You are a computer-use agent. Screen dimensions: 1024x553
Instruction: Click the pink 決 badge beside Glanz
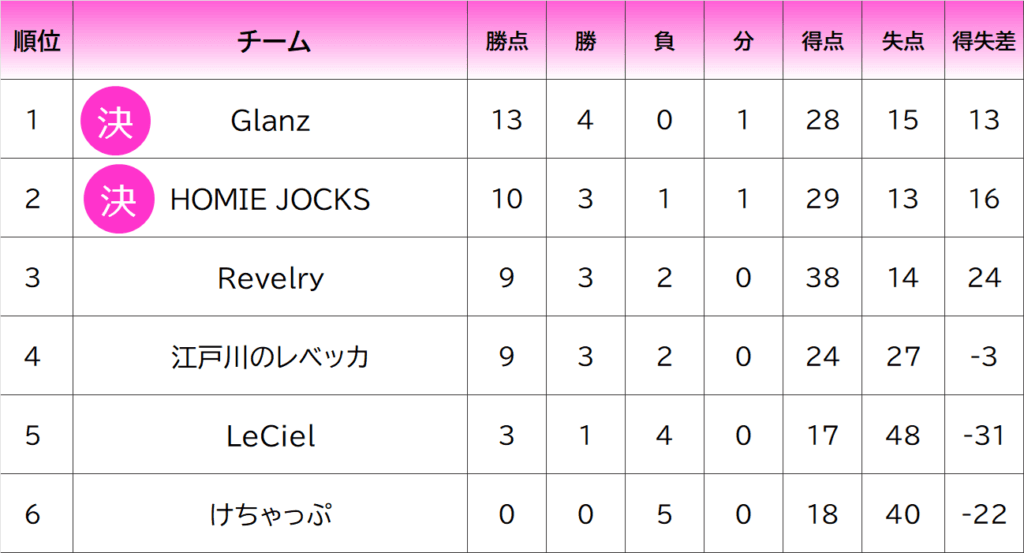tap(116, 121)
